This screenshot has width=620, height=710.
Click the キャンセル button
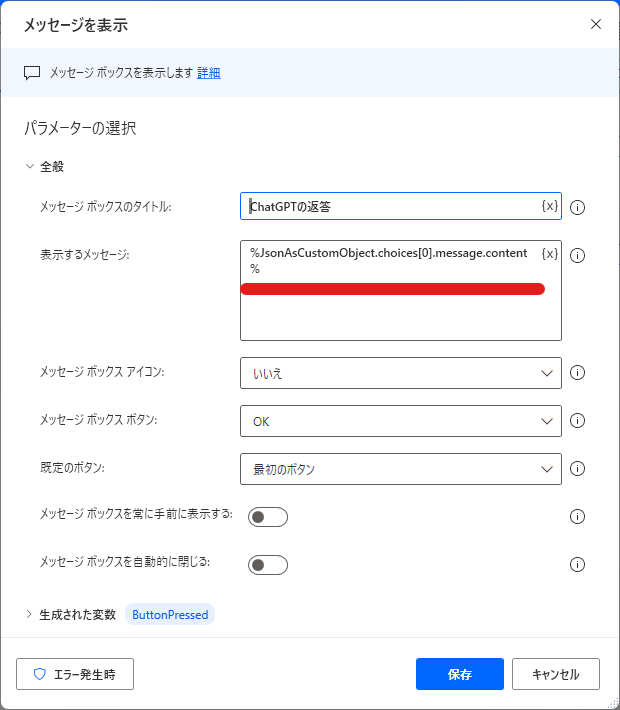click(556, 674)
